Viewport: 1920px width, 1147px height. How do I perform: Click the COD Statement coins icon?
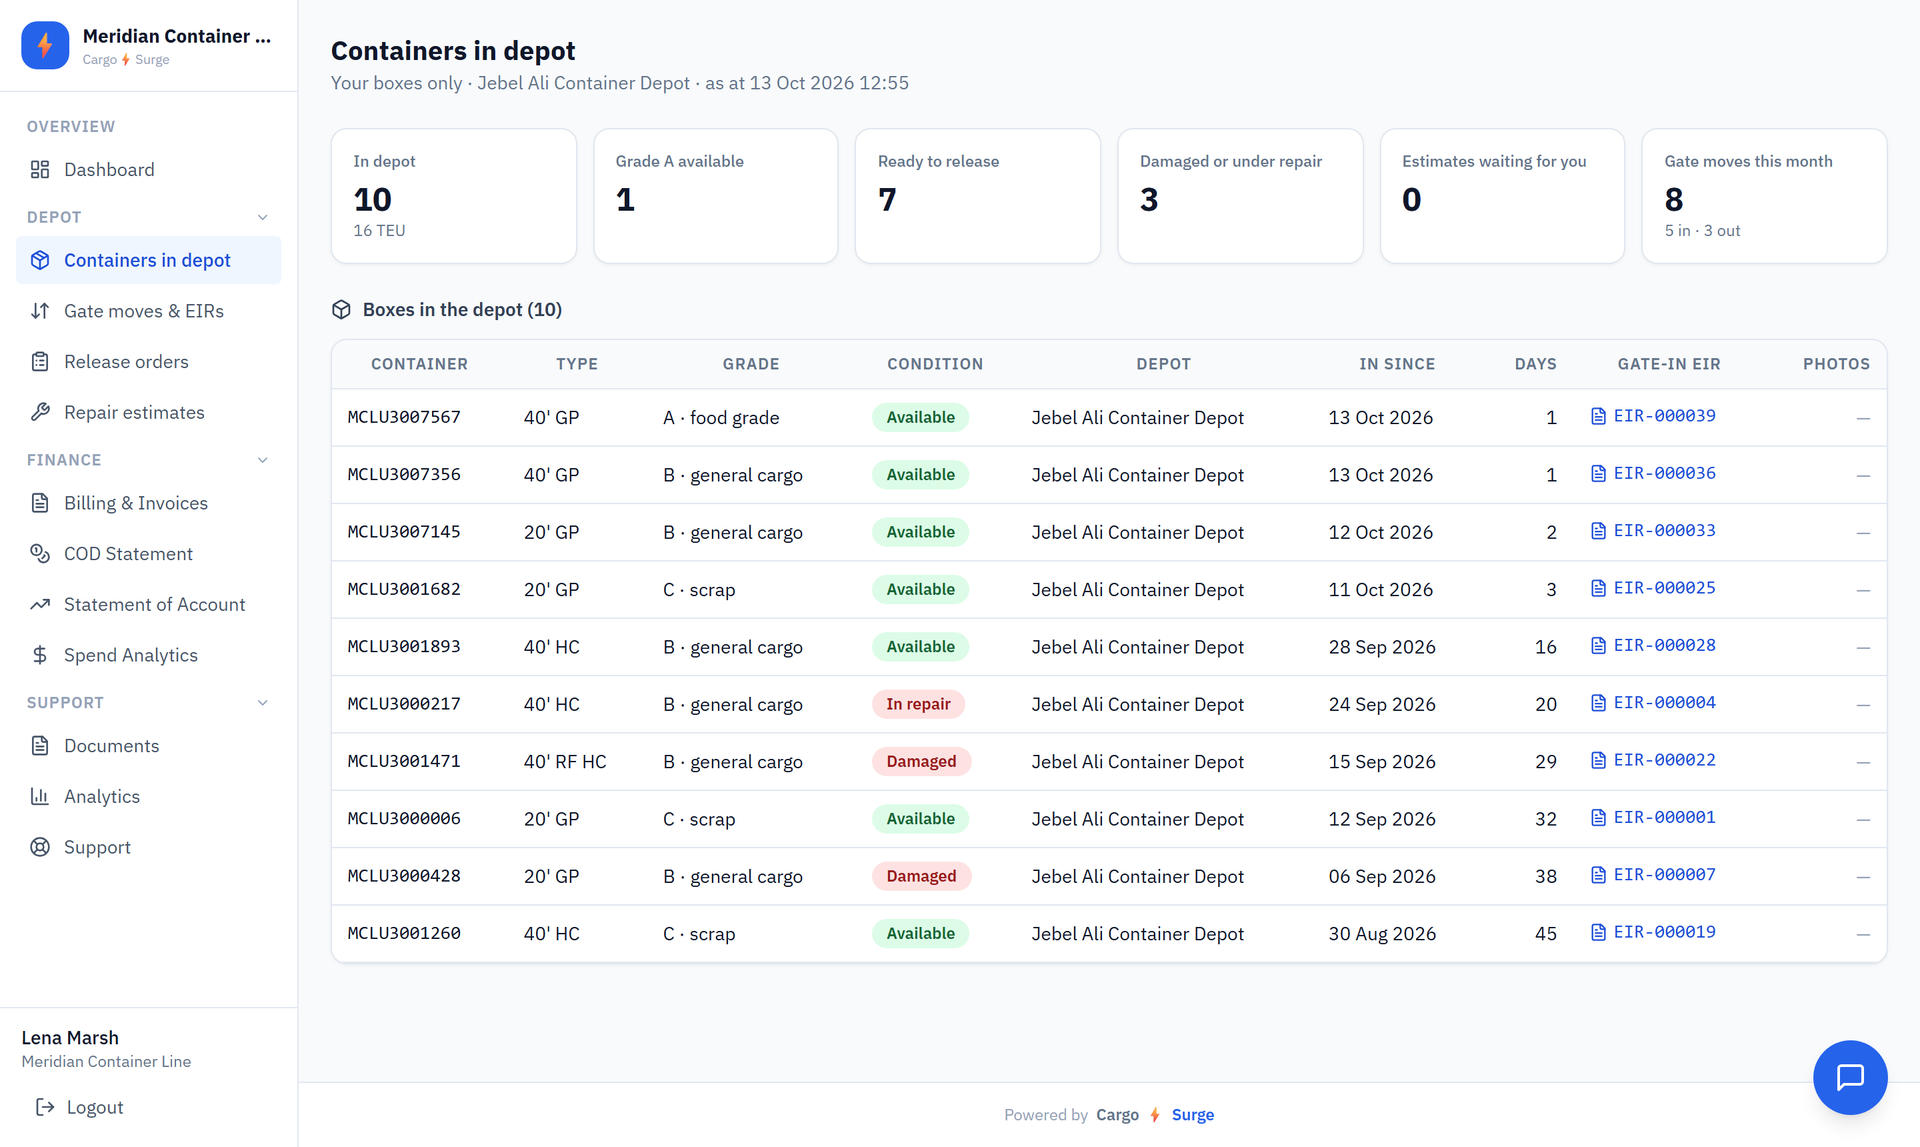click(40, 554)
